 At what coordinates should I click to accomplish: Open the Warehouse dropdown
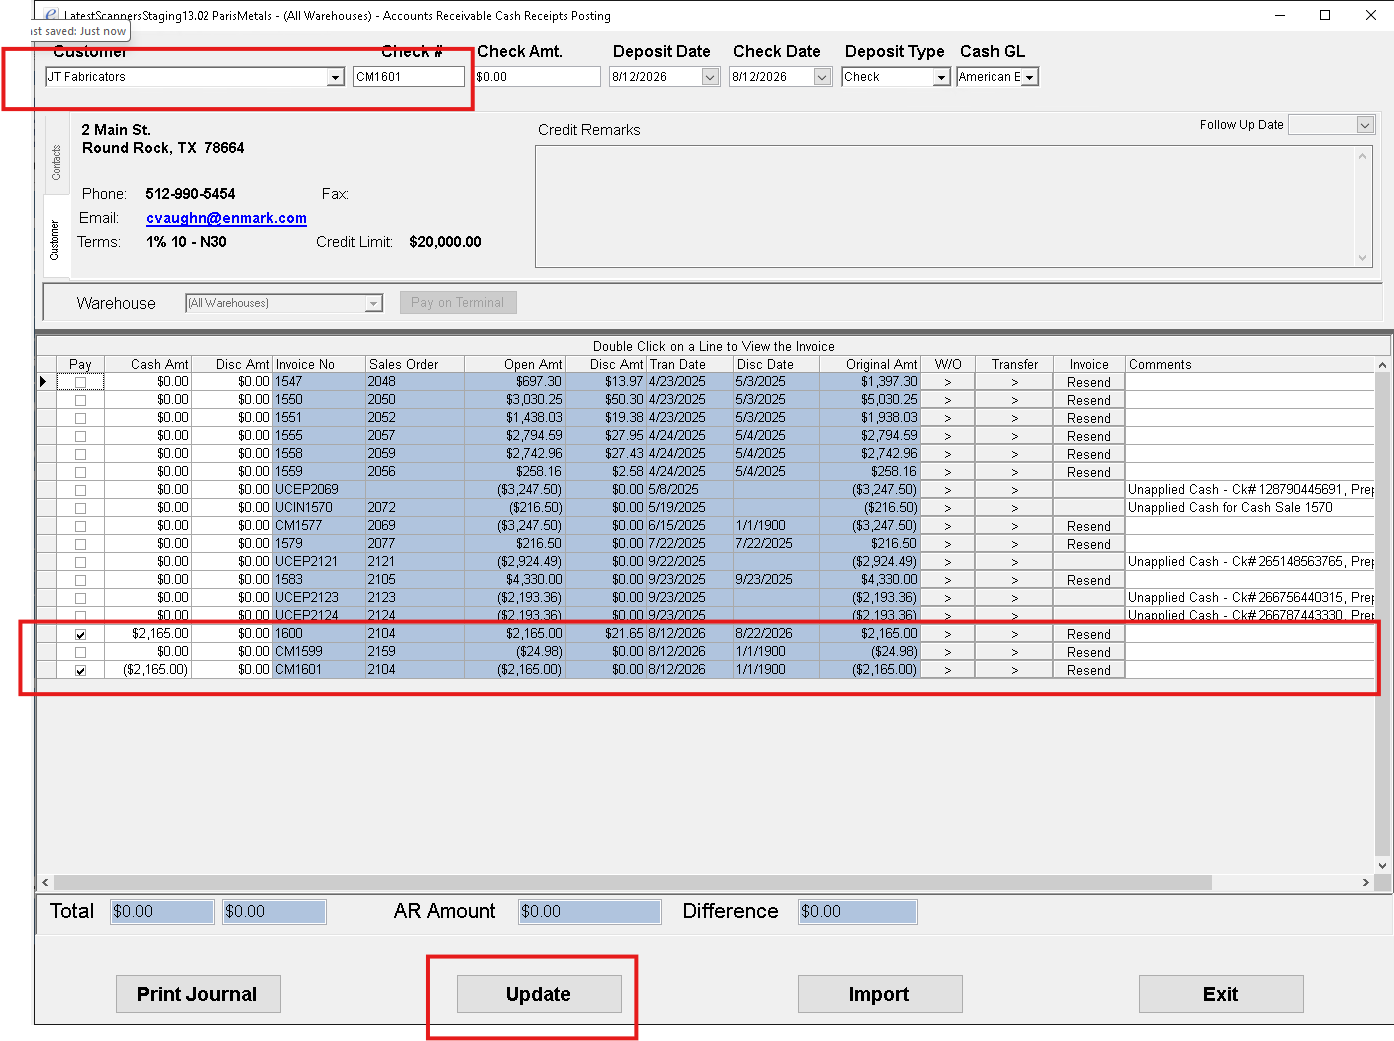tap(374, 303)
